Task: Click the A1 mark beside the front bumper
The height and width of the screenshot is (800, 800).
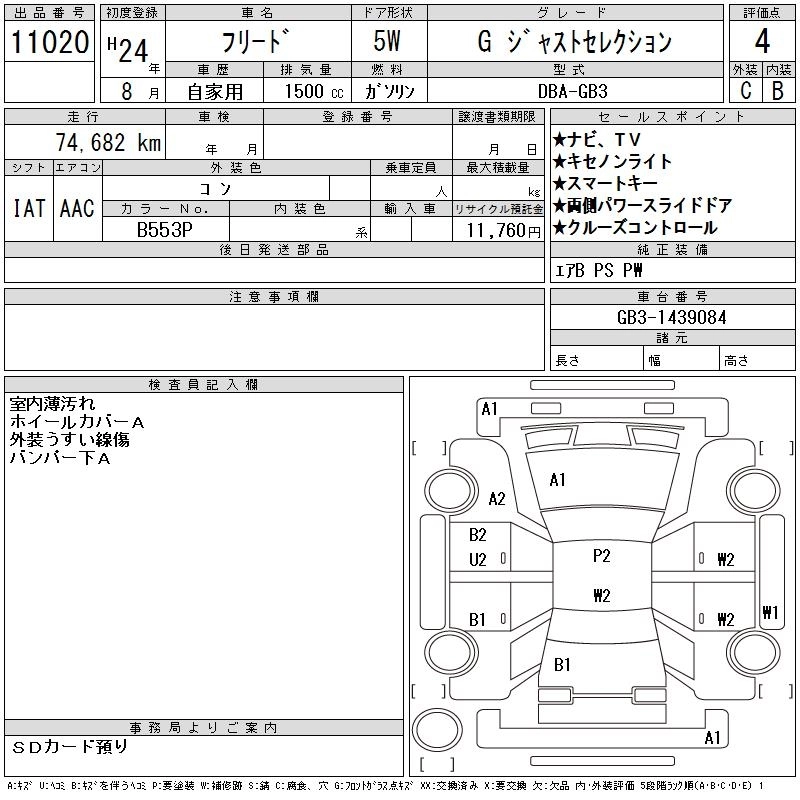Action: tap(489, 409)
